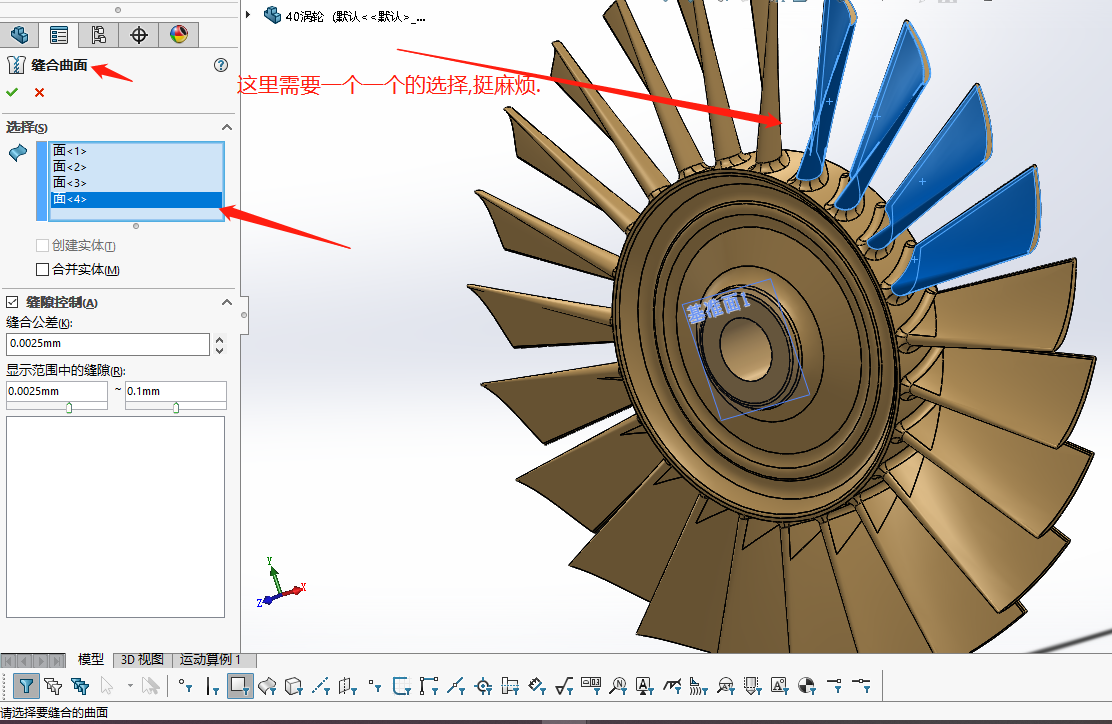Open the DisplayManager color globe tab
Image resolution: width=1112 pixels, height=724 pixels.
pos(177,35)
